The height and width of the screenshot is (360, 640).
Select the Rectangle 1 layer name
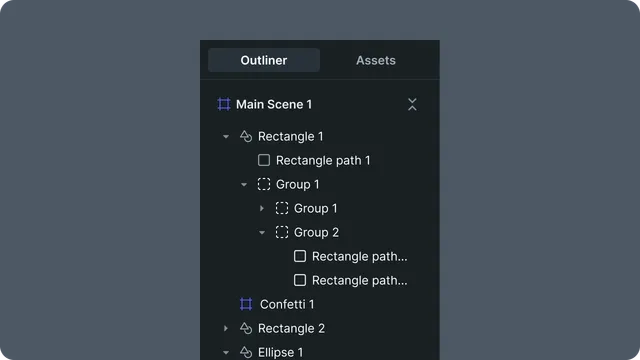click(x=290, y=136)
